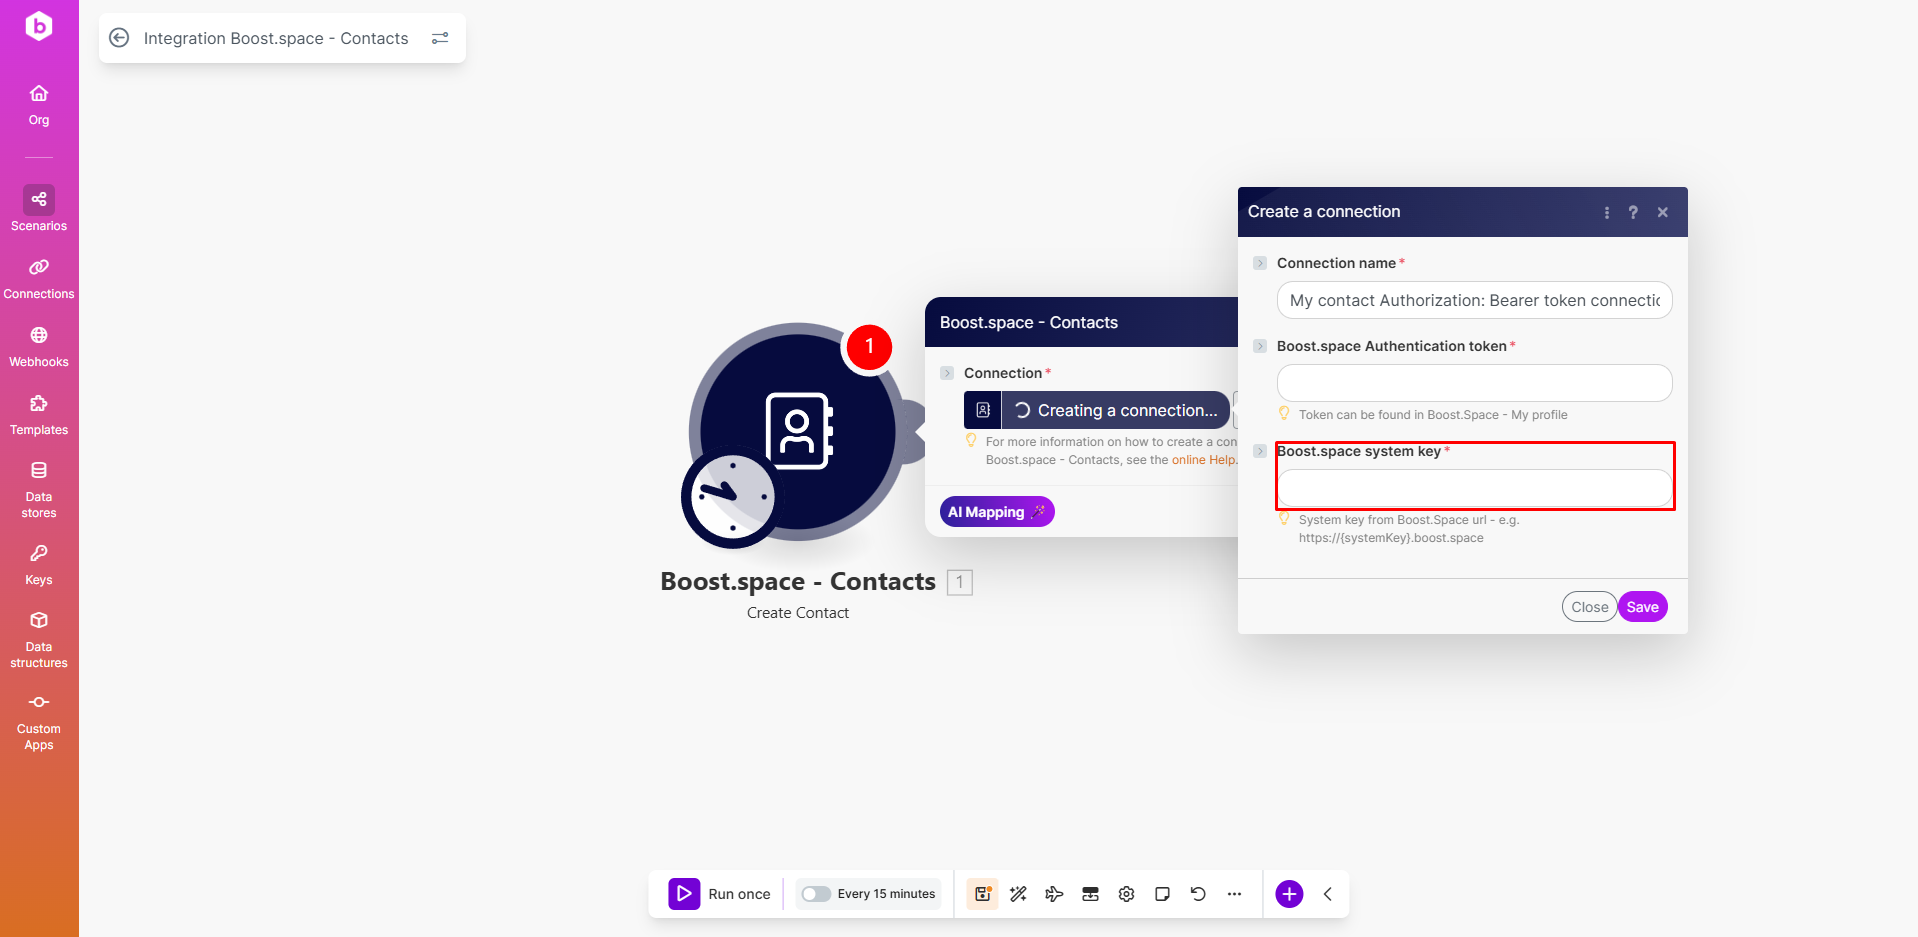1918x937 pixels.
Task: Open Webhooks from the sidebar
Action: click(39, 346)
